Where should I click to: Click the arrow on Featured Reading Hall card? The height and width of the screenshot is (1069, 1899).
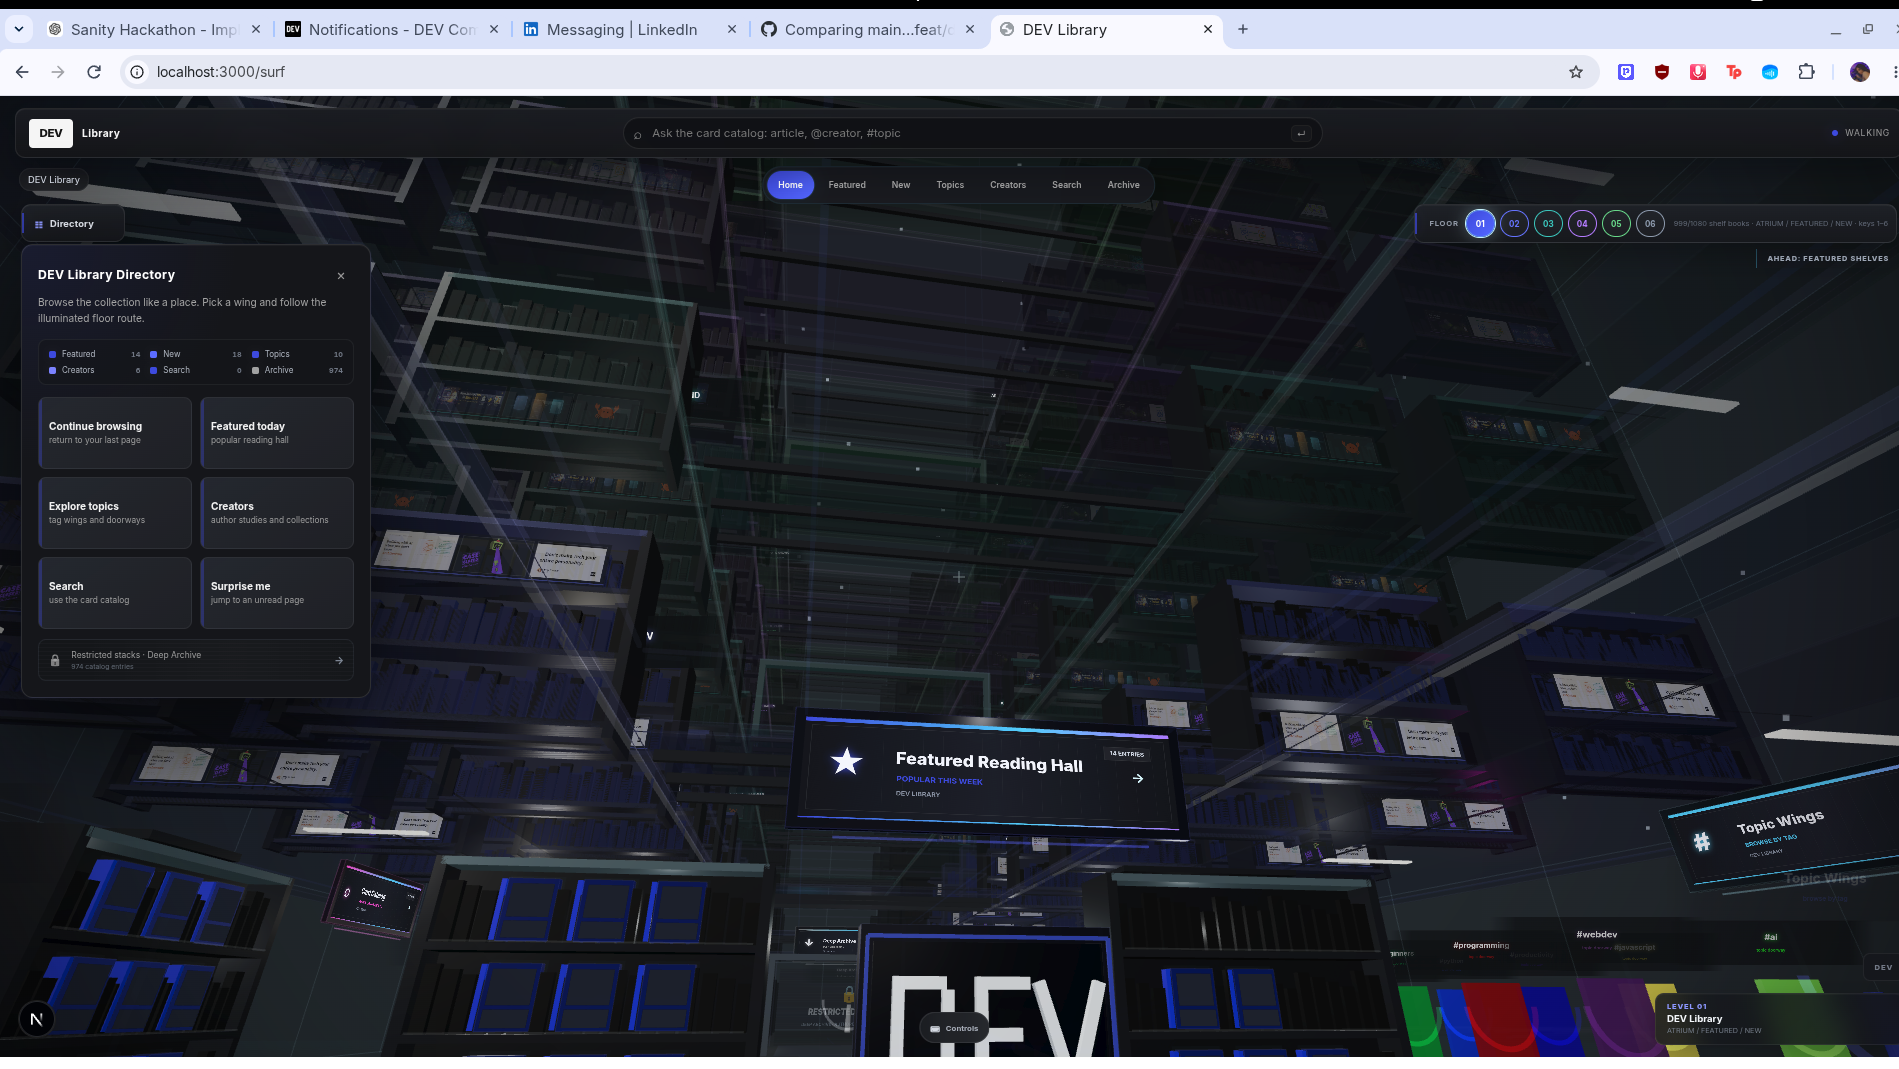pos(1138,778)
